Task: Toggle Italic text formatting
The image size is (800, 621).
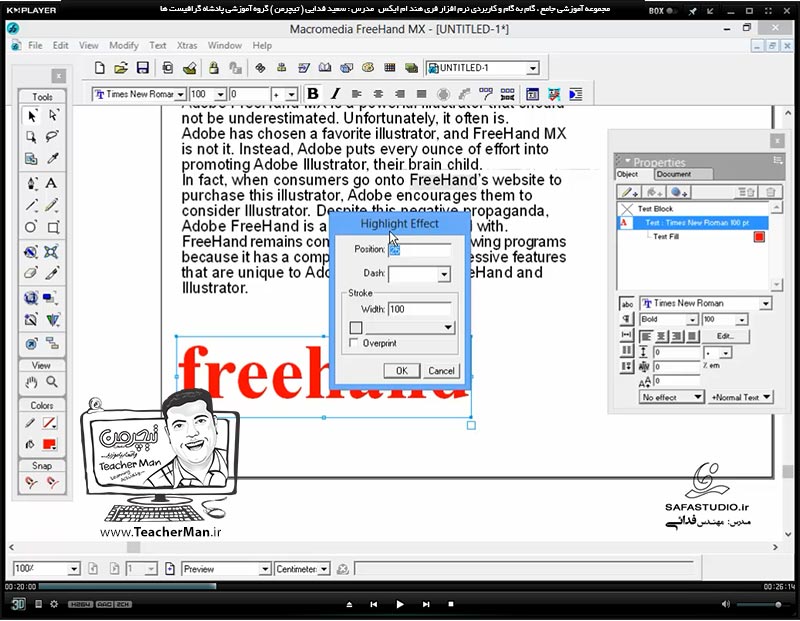Action: coord(335,94)
